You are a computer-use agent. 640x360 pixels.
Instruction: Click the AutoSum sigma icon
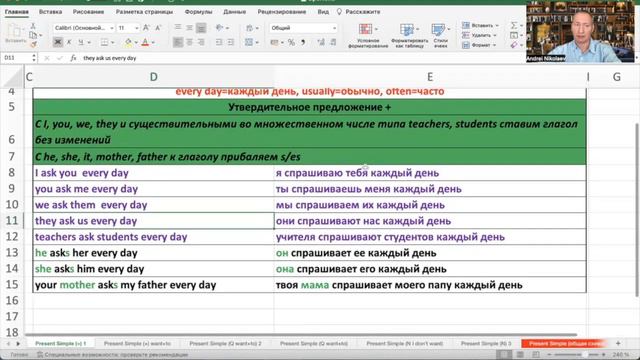[x=514, y=25]
